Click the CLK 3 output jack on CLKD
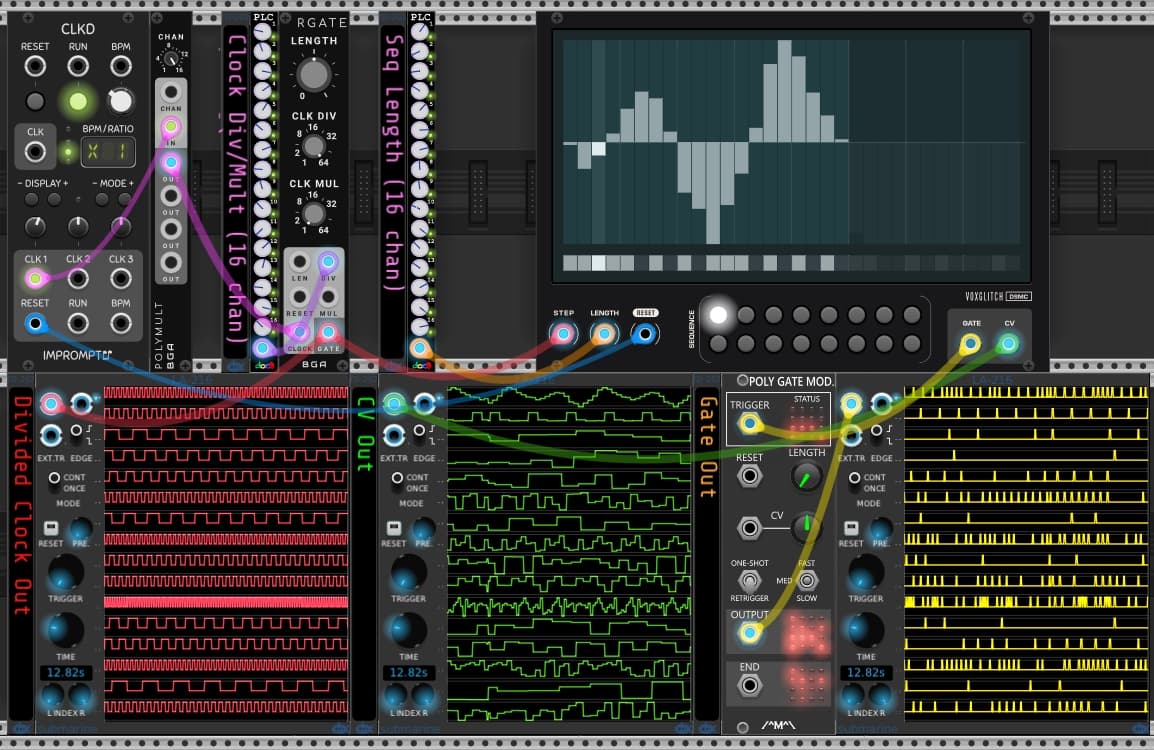 [x=121, y=279]
